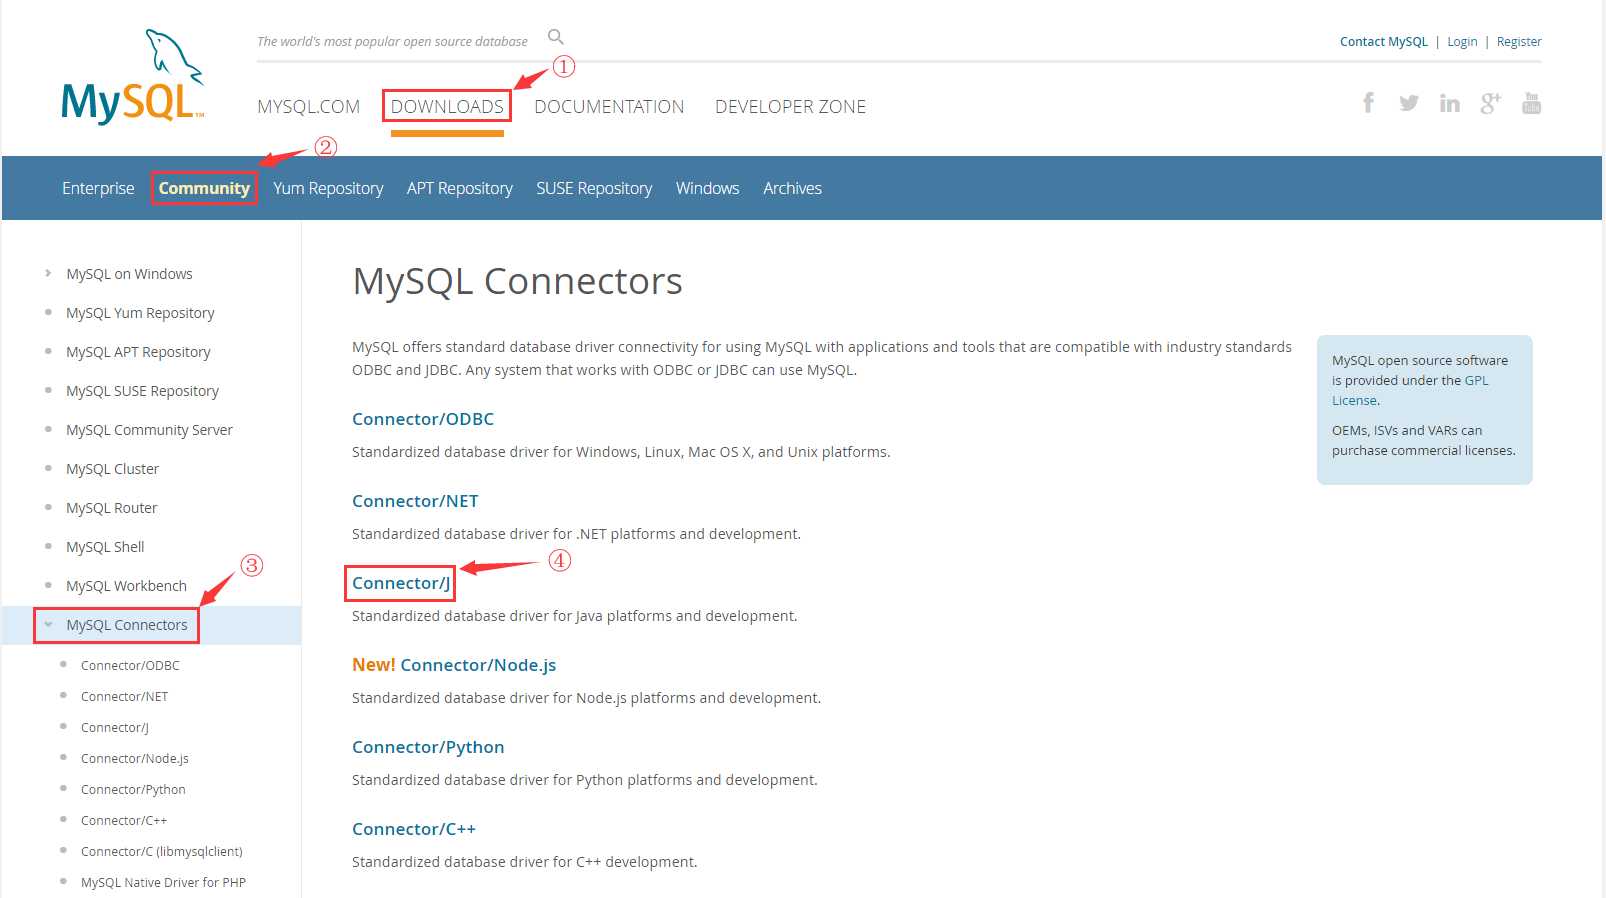
Task: Open sidebar sub-item Connector/C++
Action: coord(124,820)
